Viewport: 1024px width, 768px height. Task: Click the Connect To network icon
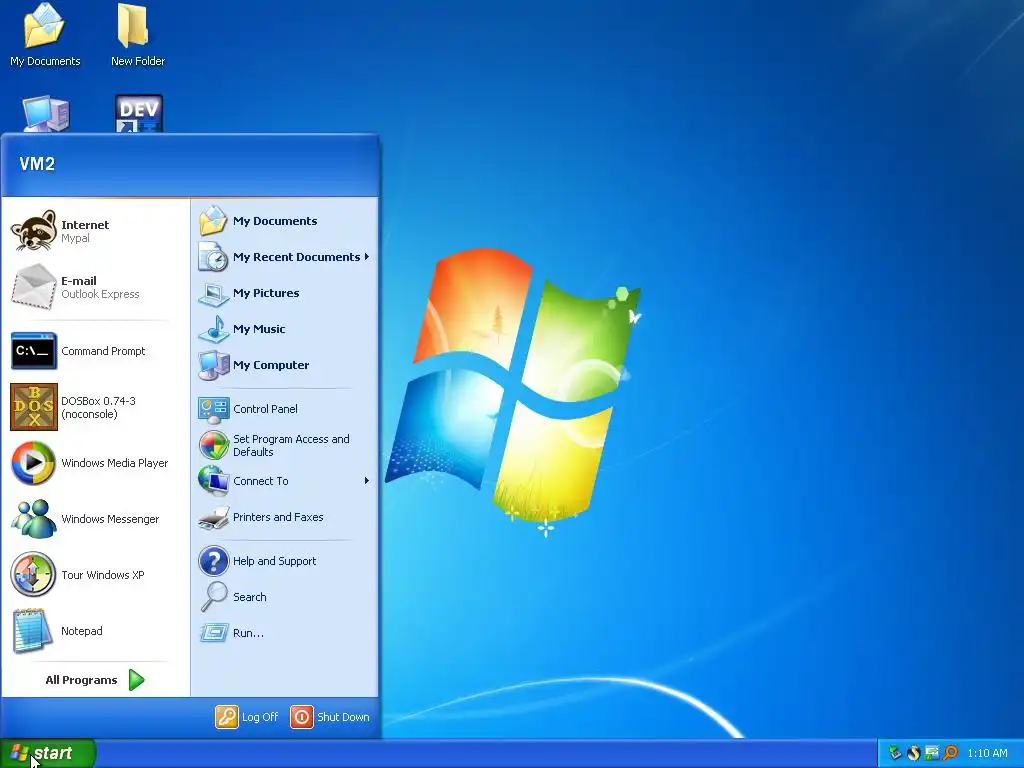(214, 481)
